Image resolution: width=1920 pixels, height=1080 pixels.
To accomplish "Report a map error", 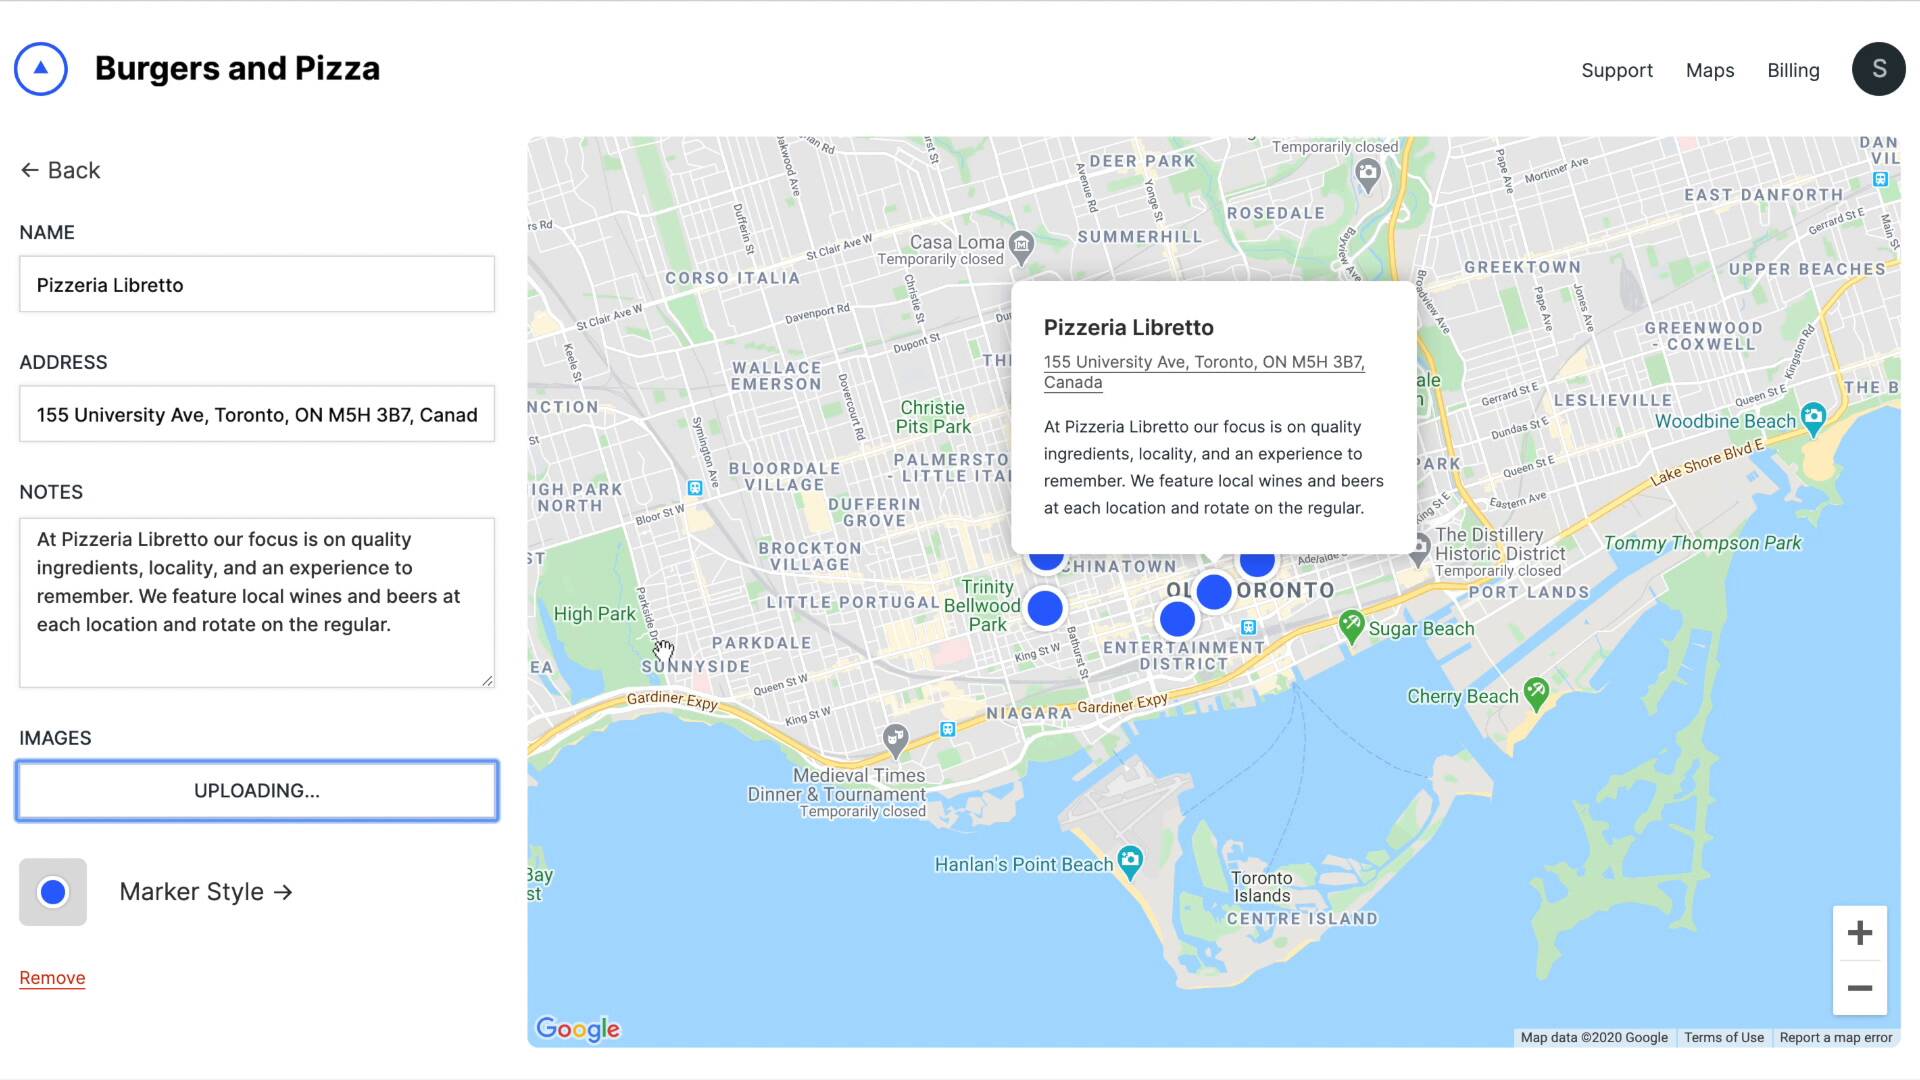I will [1835, 1037].
